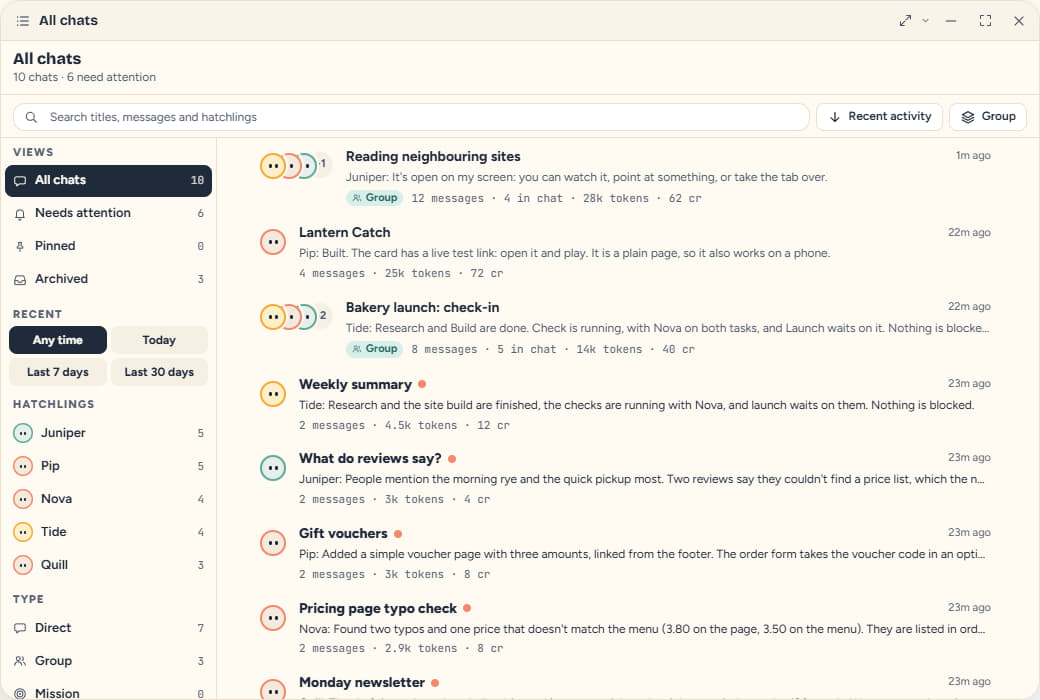Filter by Group chat type in sidebar

click(108, 661)
